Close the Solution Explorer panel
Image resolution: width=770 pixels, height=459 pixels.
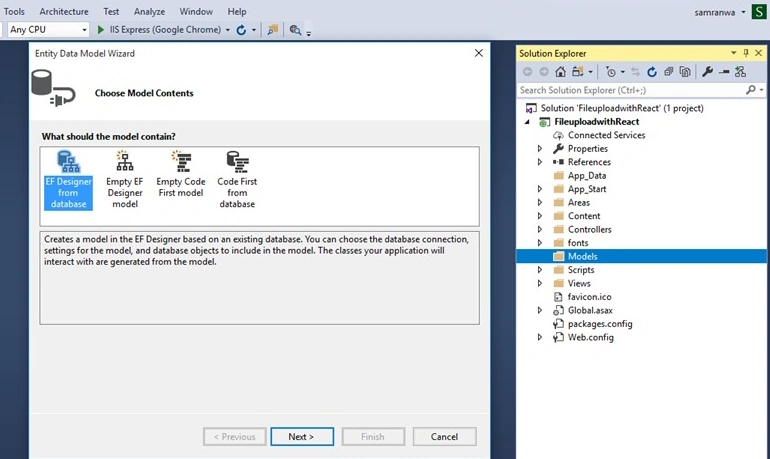coord(759,53)
